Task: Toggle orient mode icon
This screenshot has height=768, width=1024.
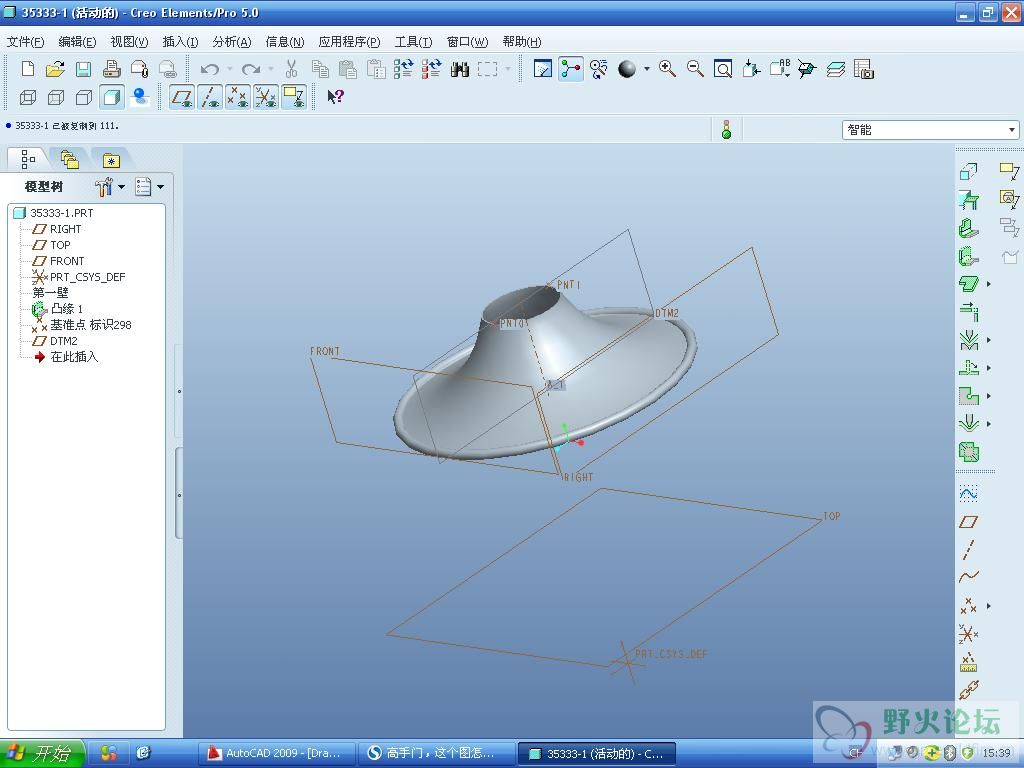Action: 598,69
